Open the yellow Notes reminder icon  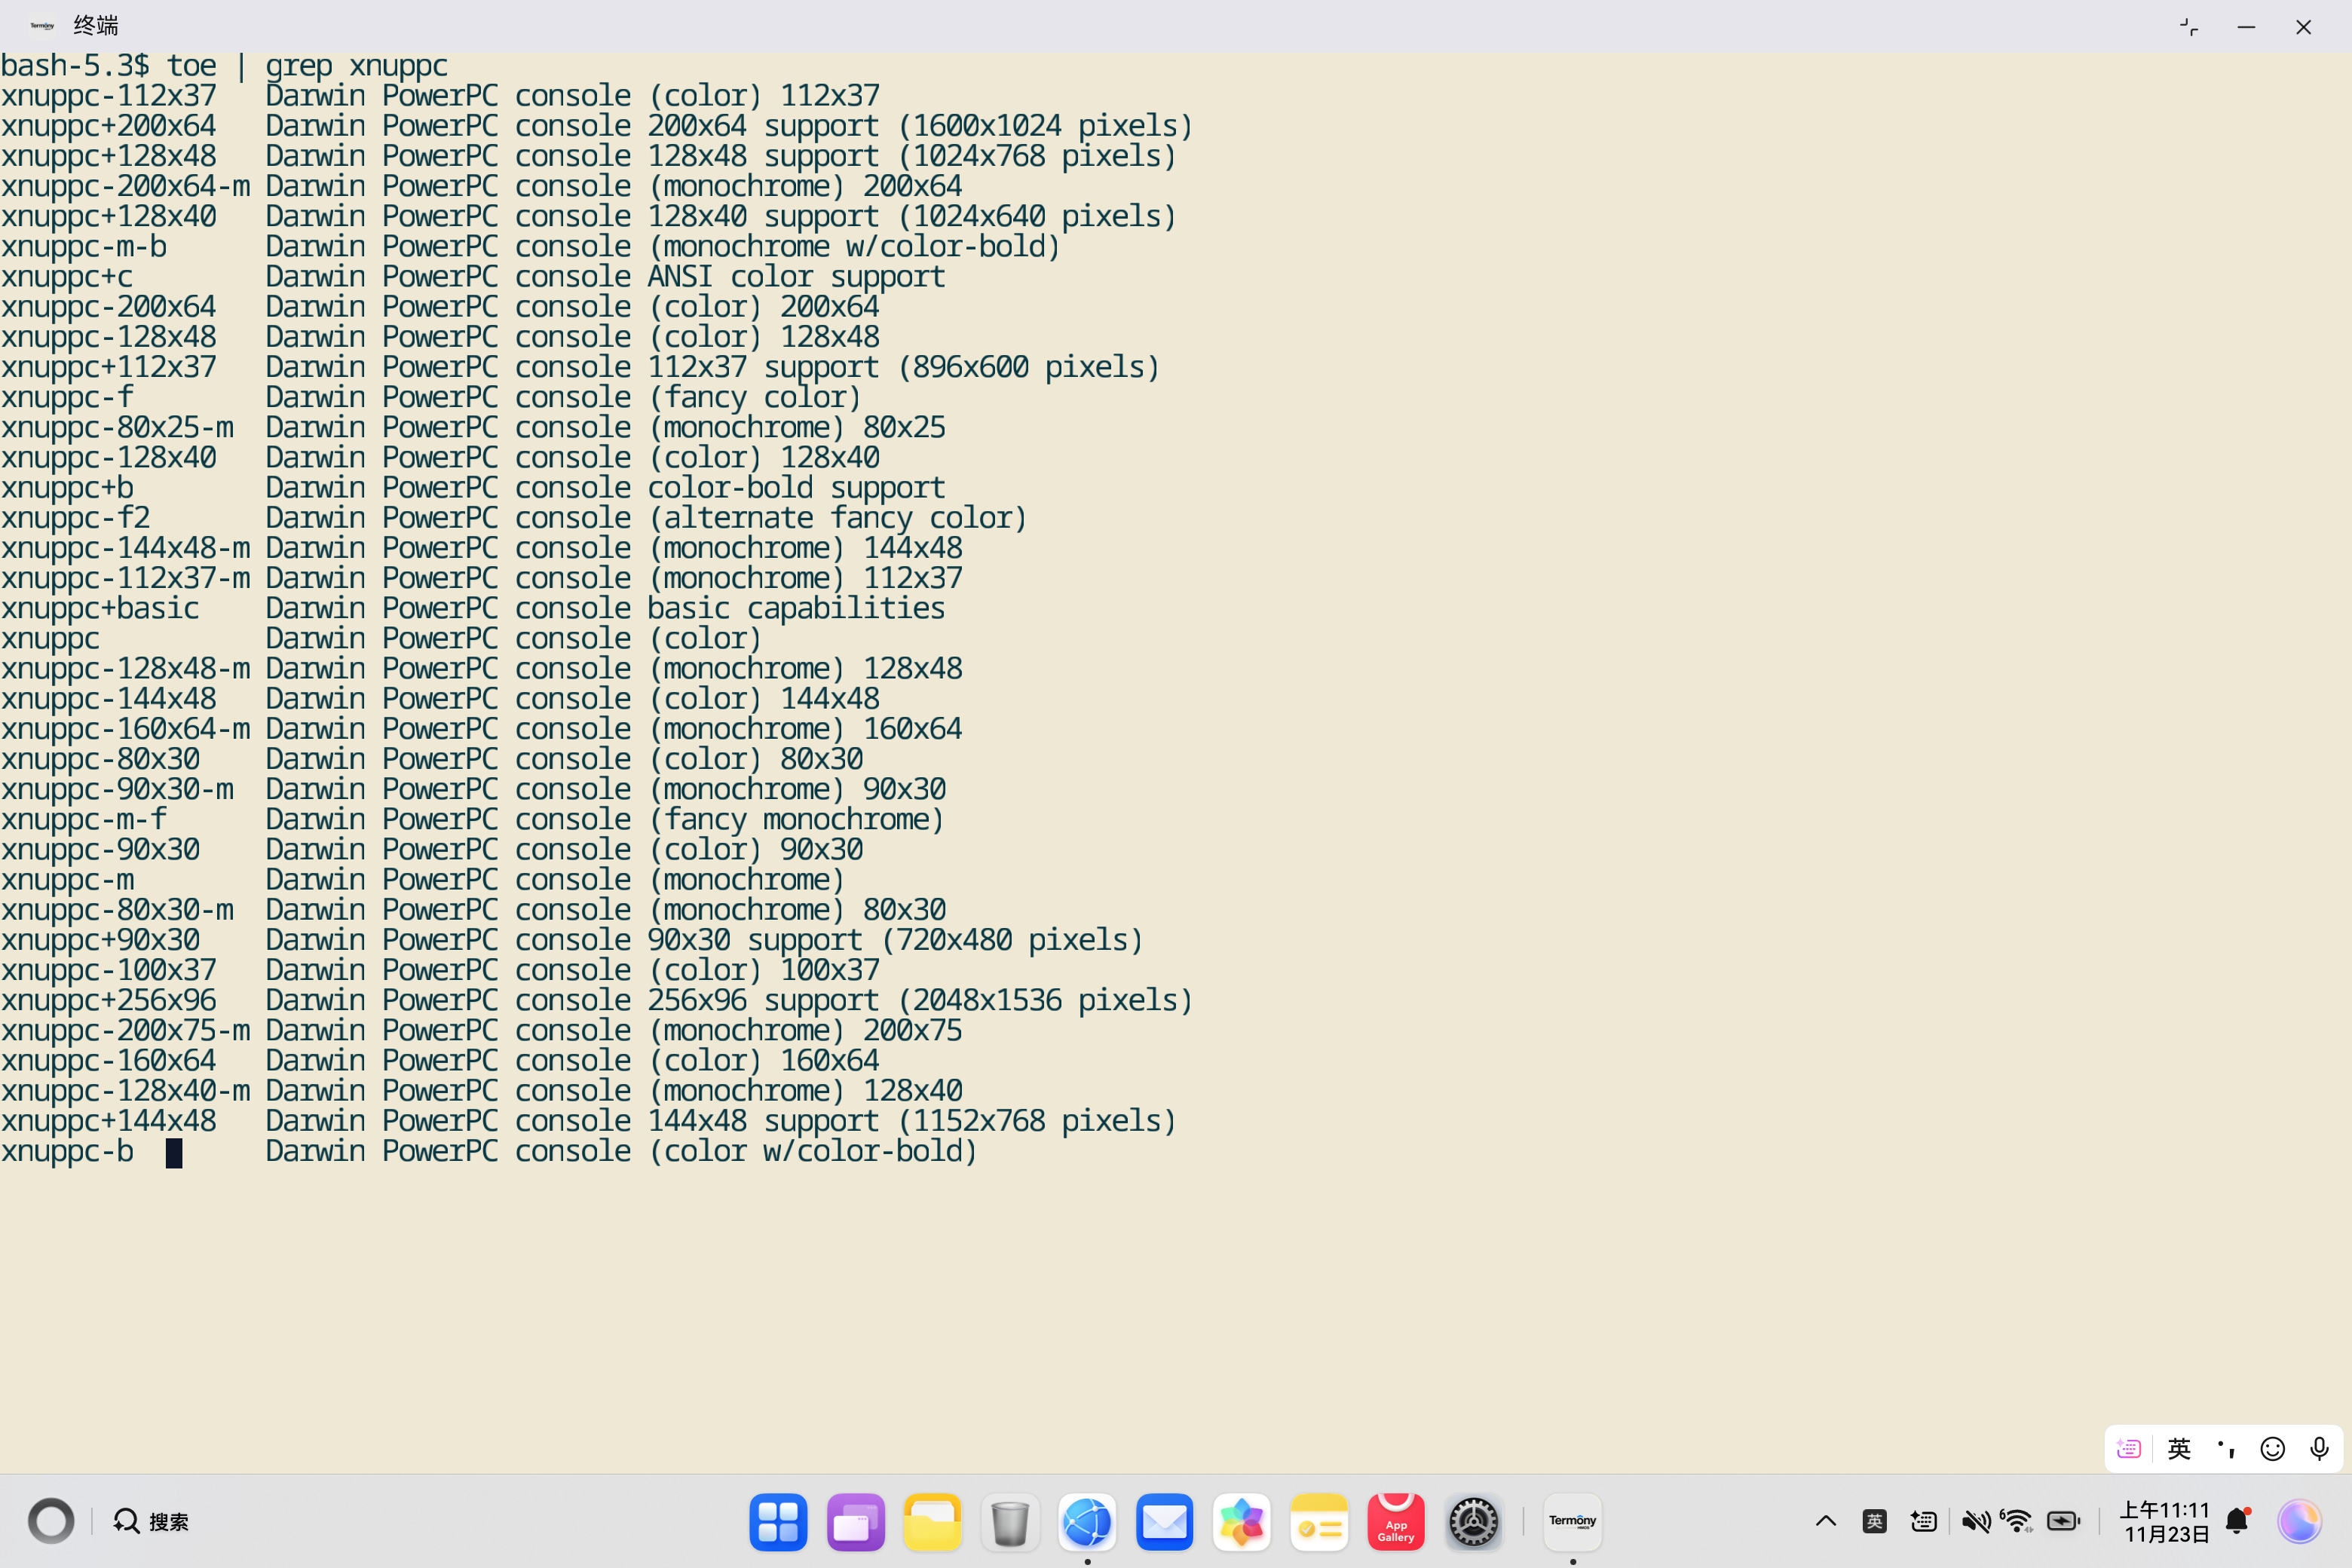(1318, 1522)
